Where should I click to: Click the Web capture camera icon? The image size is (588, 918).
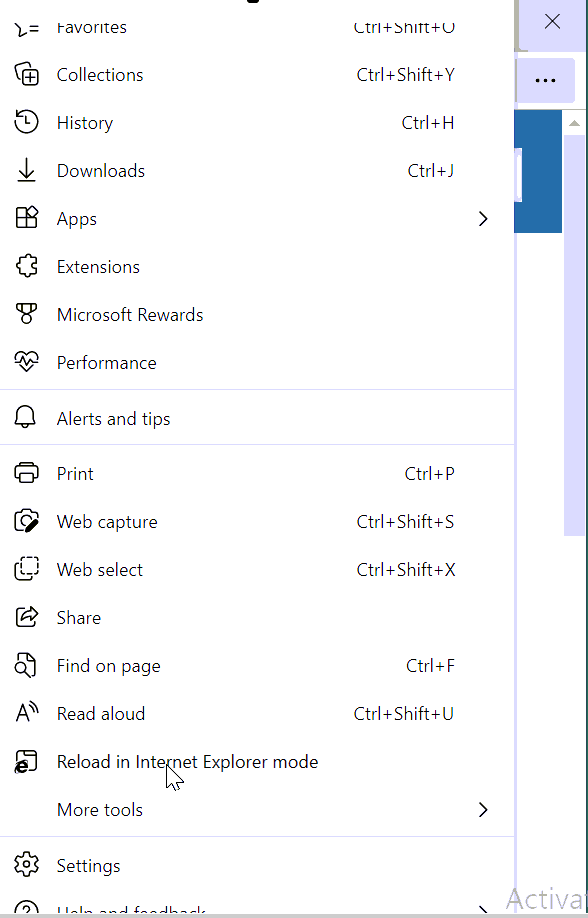pyautogui.click(x=26, y=521)
